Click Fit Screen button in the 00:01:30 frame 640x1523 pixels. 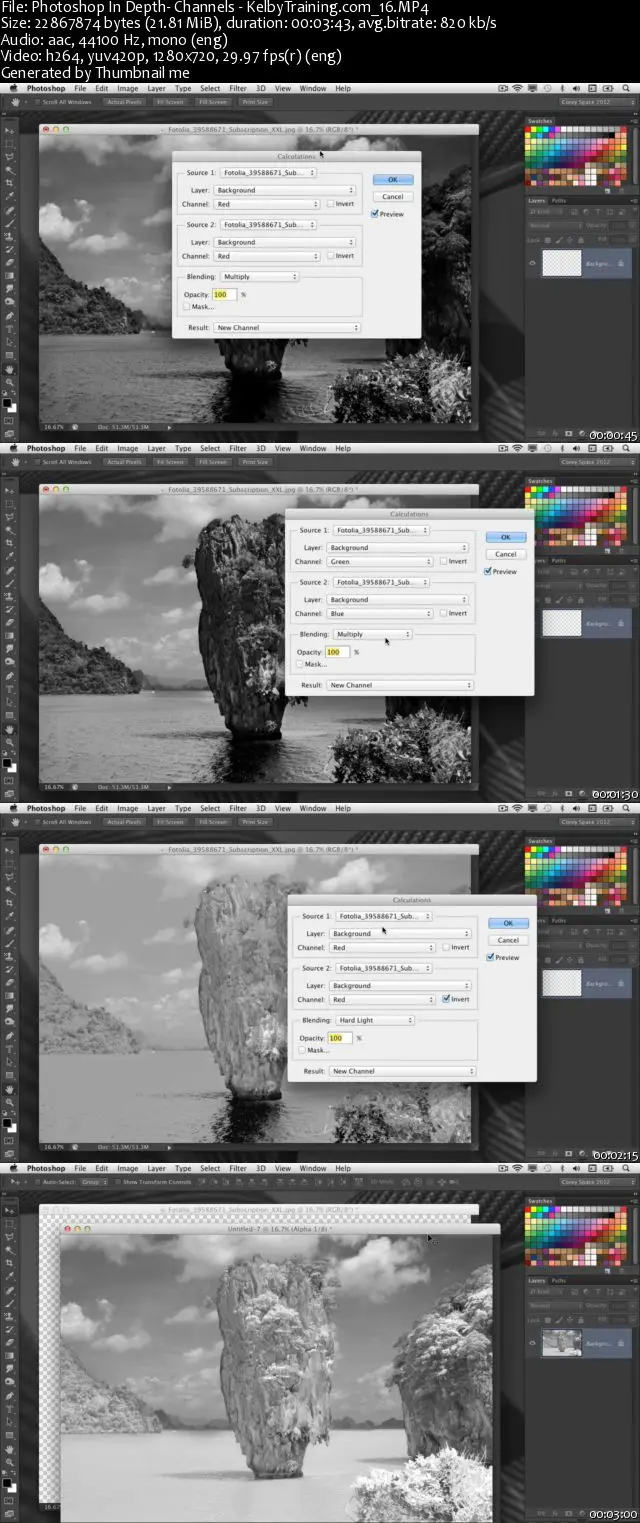click(x=168, y=461)
